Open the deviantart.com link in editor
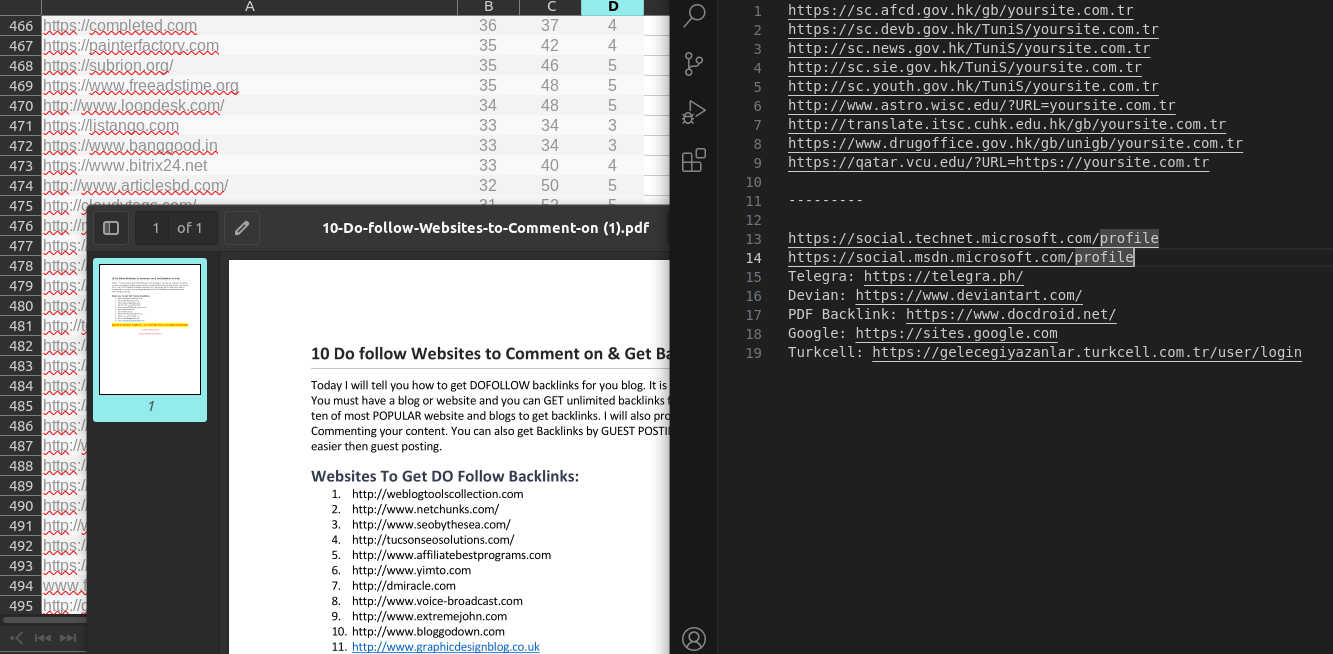 coord(969,296)
